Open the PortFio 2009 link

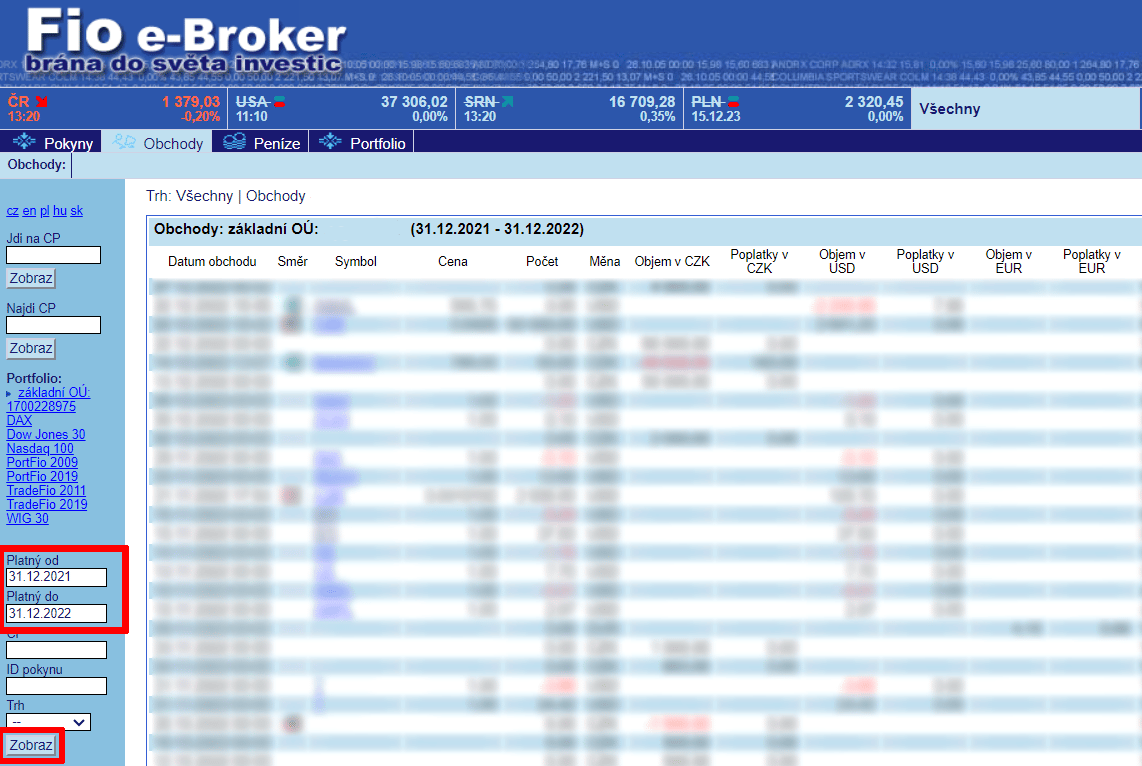(x=42, y=462)
